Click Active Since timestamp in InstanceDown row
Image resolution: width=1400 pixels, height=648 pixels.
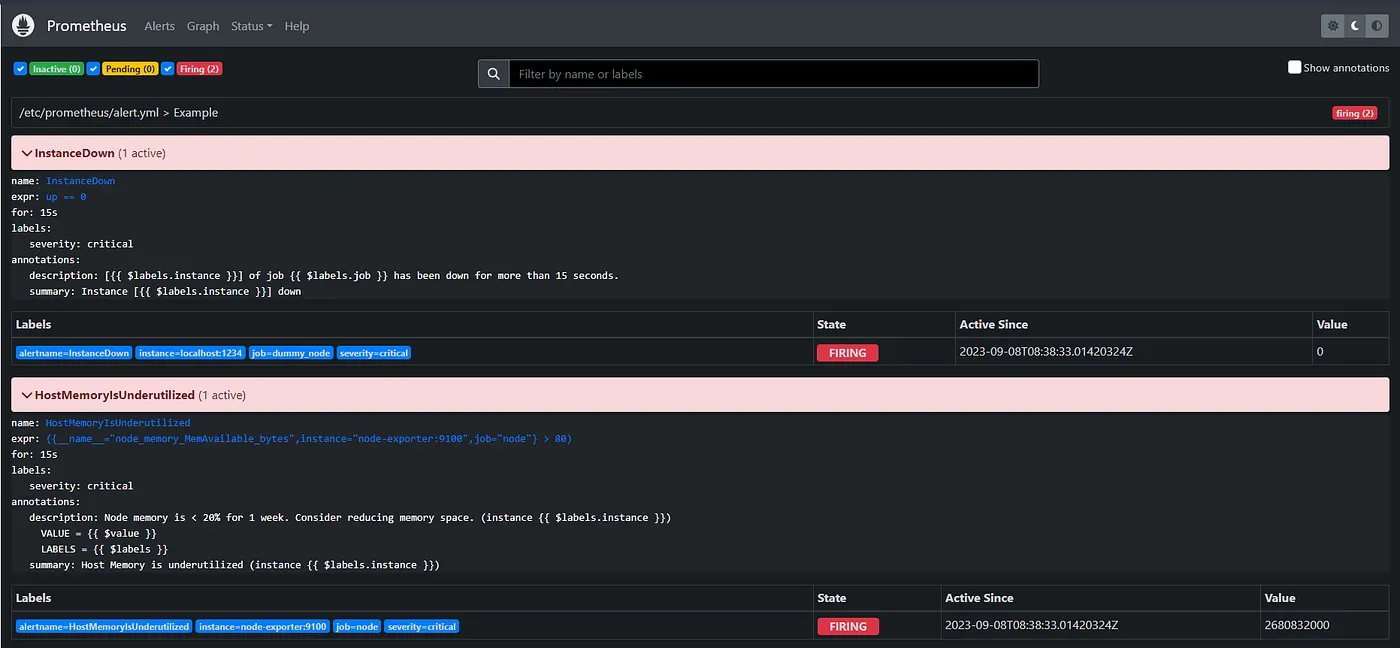coord(1046,352)
